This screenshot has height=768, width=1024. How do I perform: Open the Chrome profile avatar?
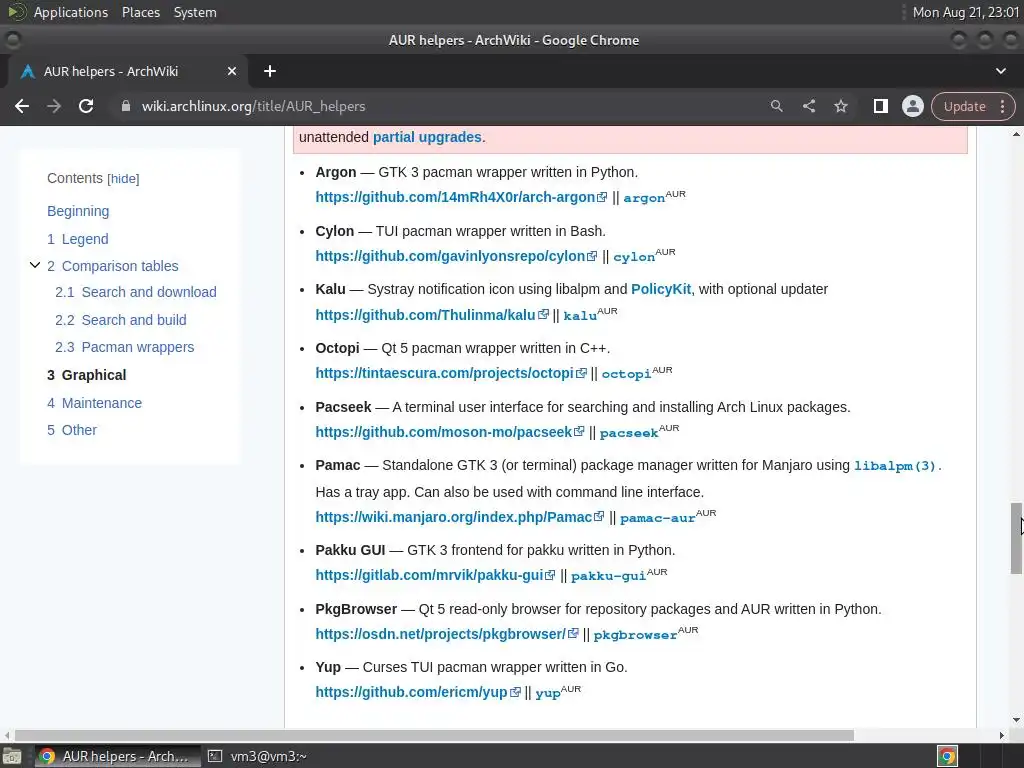(912, 106)
